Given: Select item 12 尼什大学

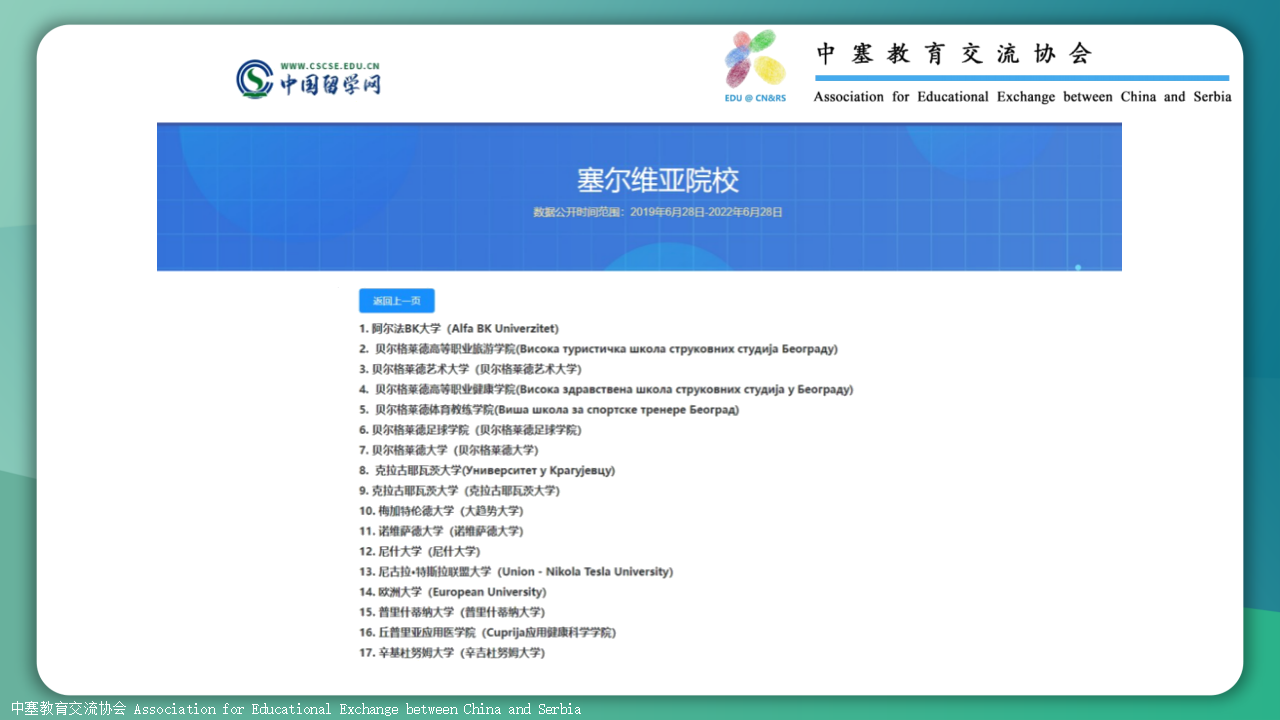Looking at the screenshot, I should click(x=420, y=551).
